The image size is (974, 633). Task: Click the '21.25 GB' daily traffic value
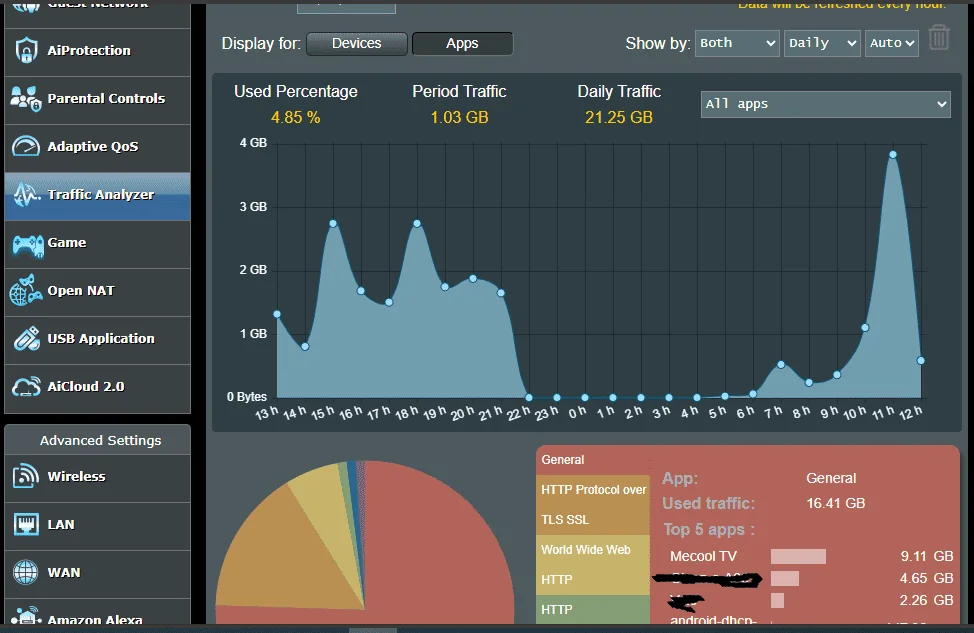[x=619, y=117]
